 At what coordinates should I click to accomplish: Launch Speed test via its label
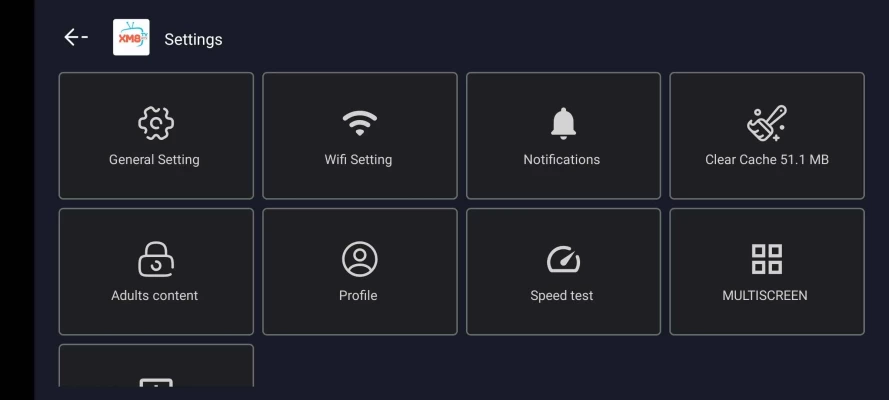click(562, 296)
